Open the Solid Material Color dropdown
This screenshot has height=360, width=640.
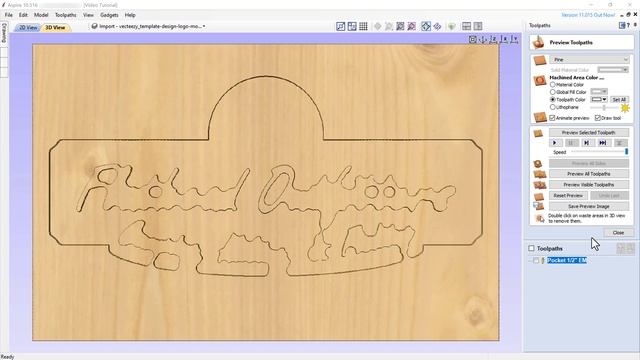pyautogui.click(x=613, y=70)
